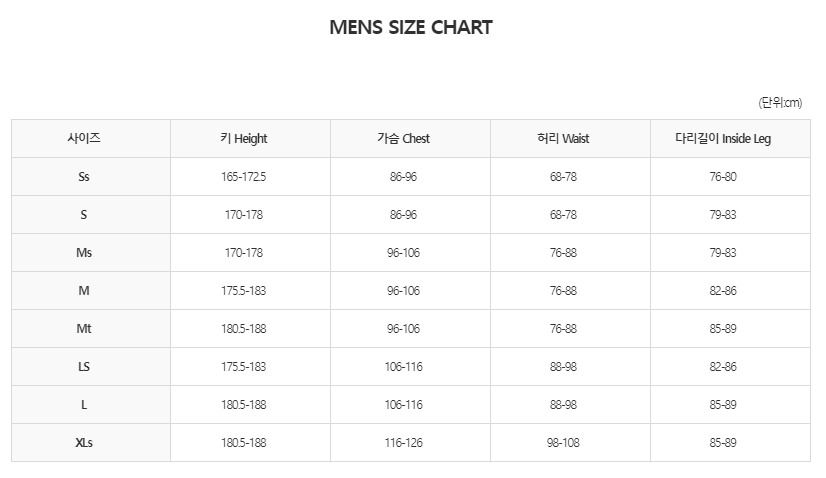This screenshot has width=826, height=478.
Task: Click the Ss size row label
Action: coord(84,177)
